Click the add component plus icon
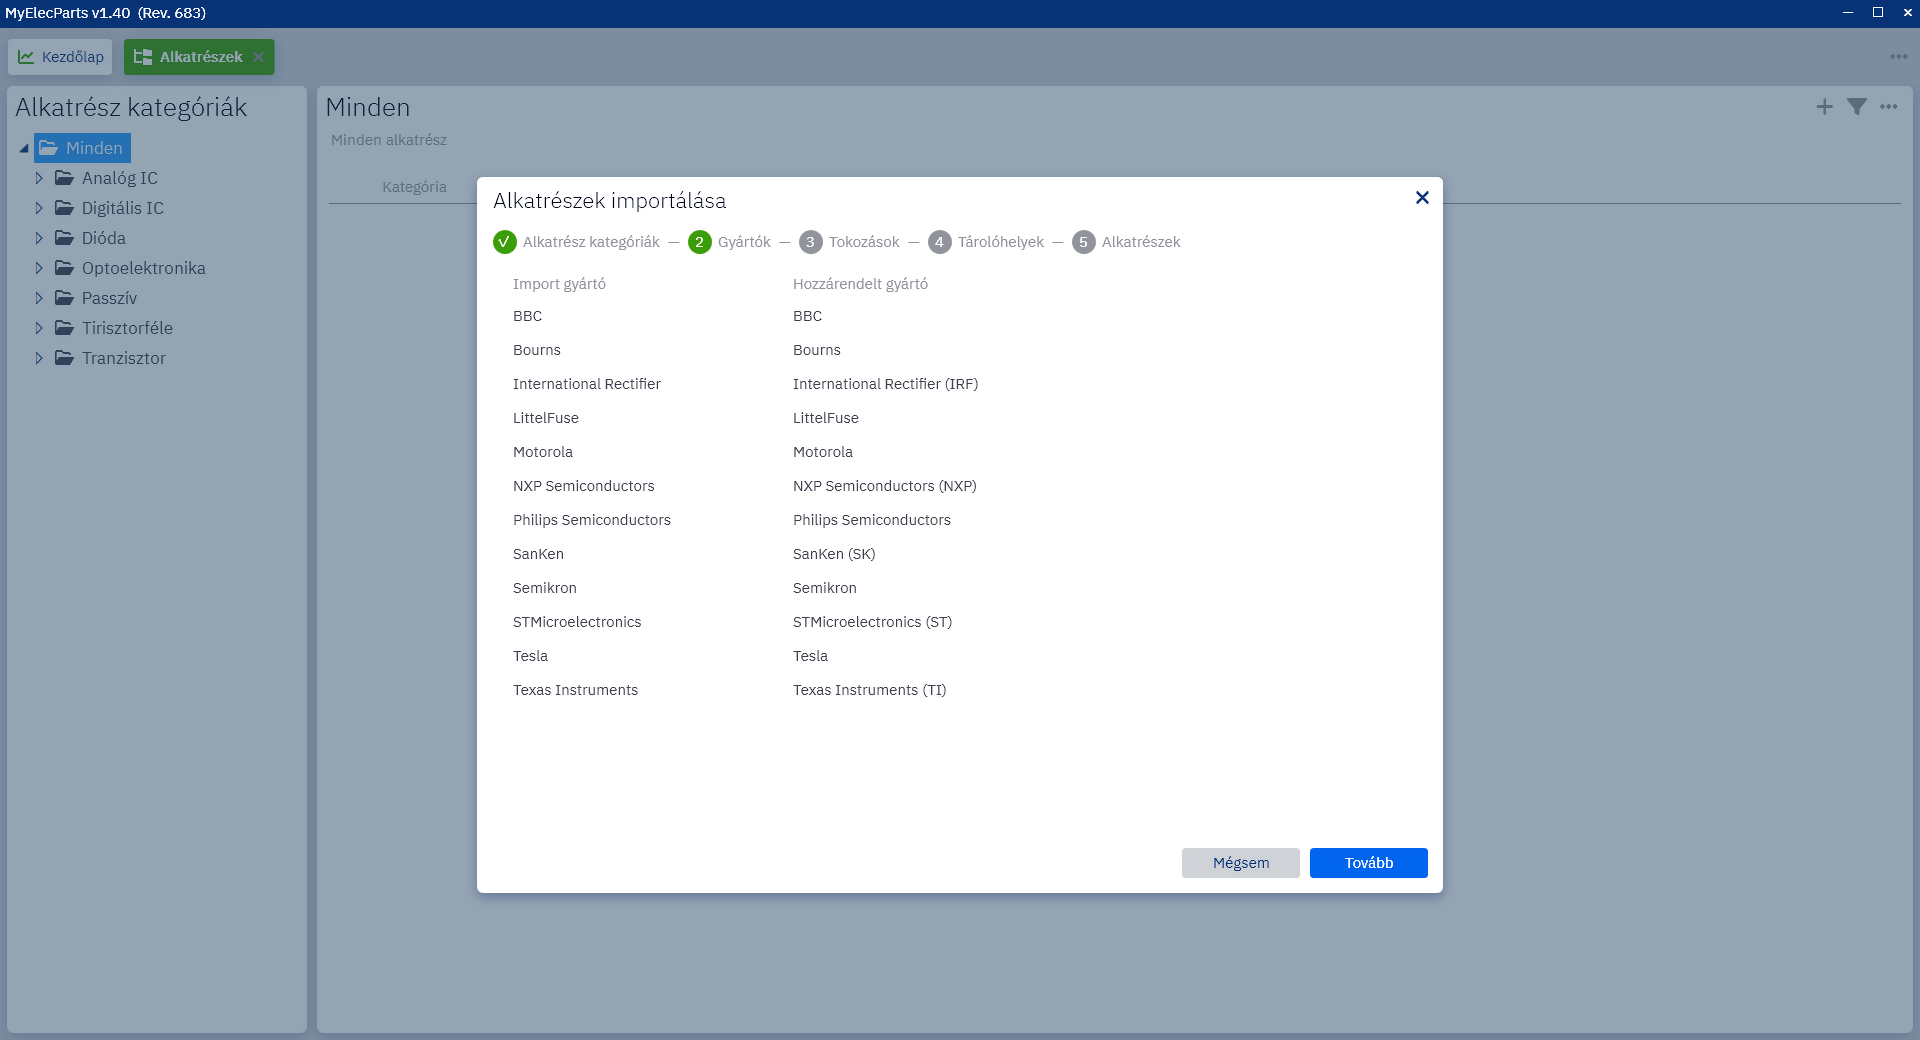 tap(1824, 107)
